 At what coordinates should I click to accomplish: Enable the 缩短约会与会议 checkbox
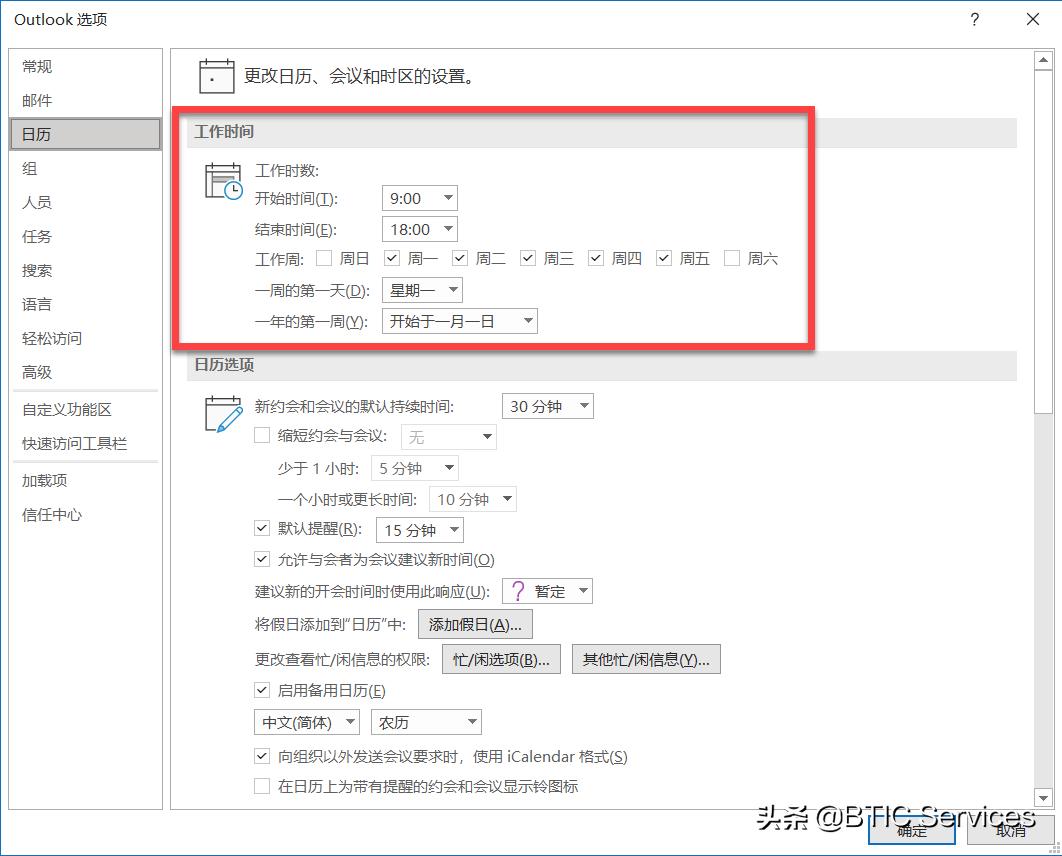(x=262, y=436)
